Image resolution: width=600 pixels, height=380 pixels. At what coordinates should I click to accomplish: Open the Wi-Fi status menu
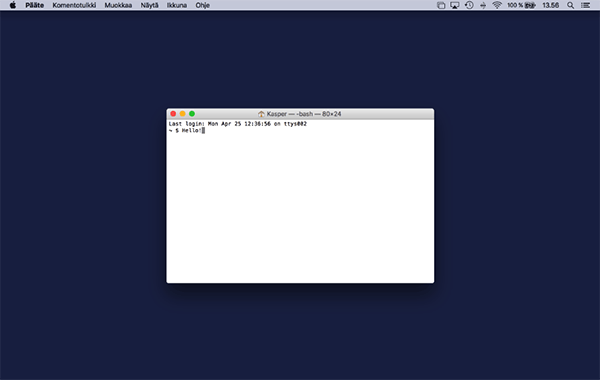click(497, 5)
